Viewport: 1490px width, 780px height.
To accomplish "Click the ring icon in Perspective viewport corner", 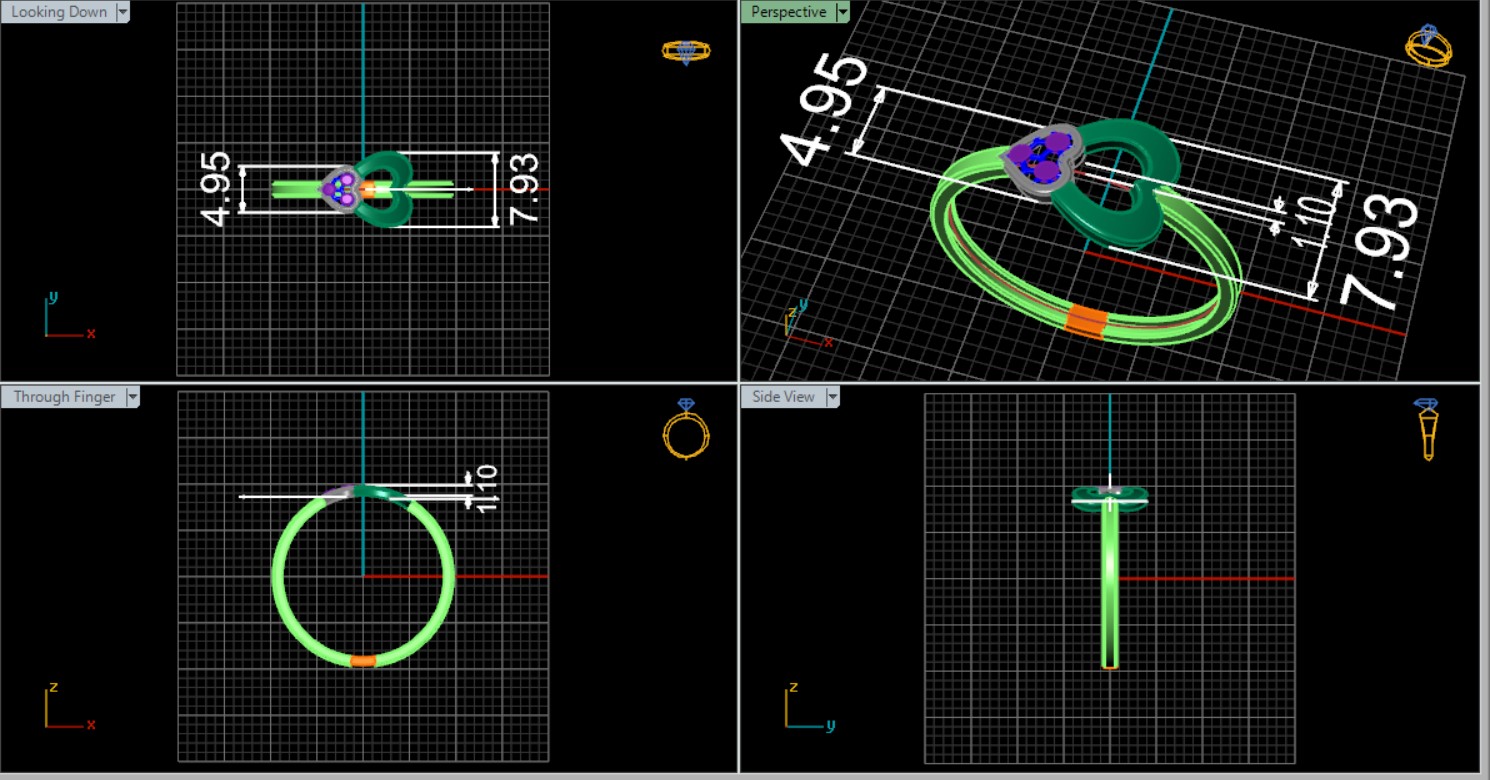I will [1429, 46].
